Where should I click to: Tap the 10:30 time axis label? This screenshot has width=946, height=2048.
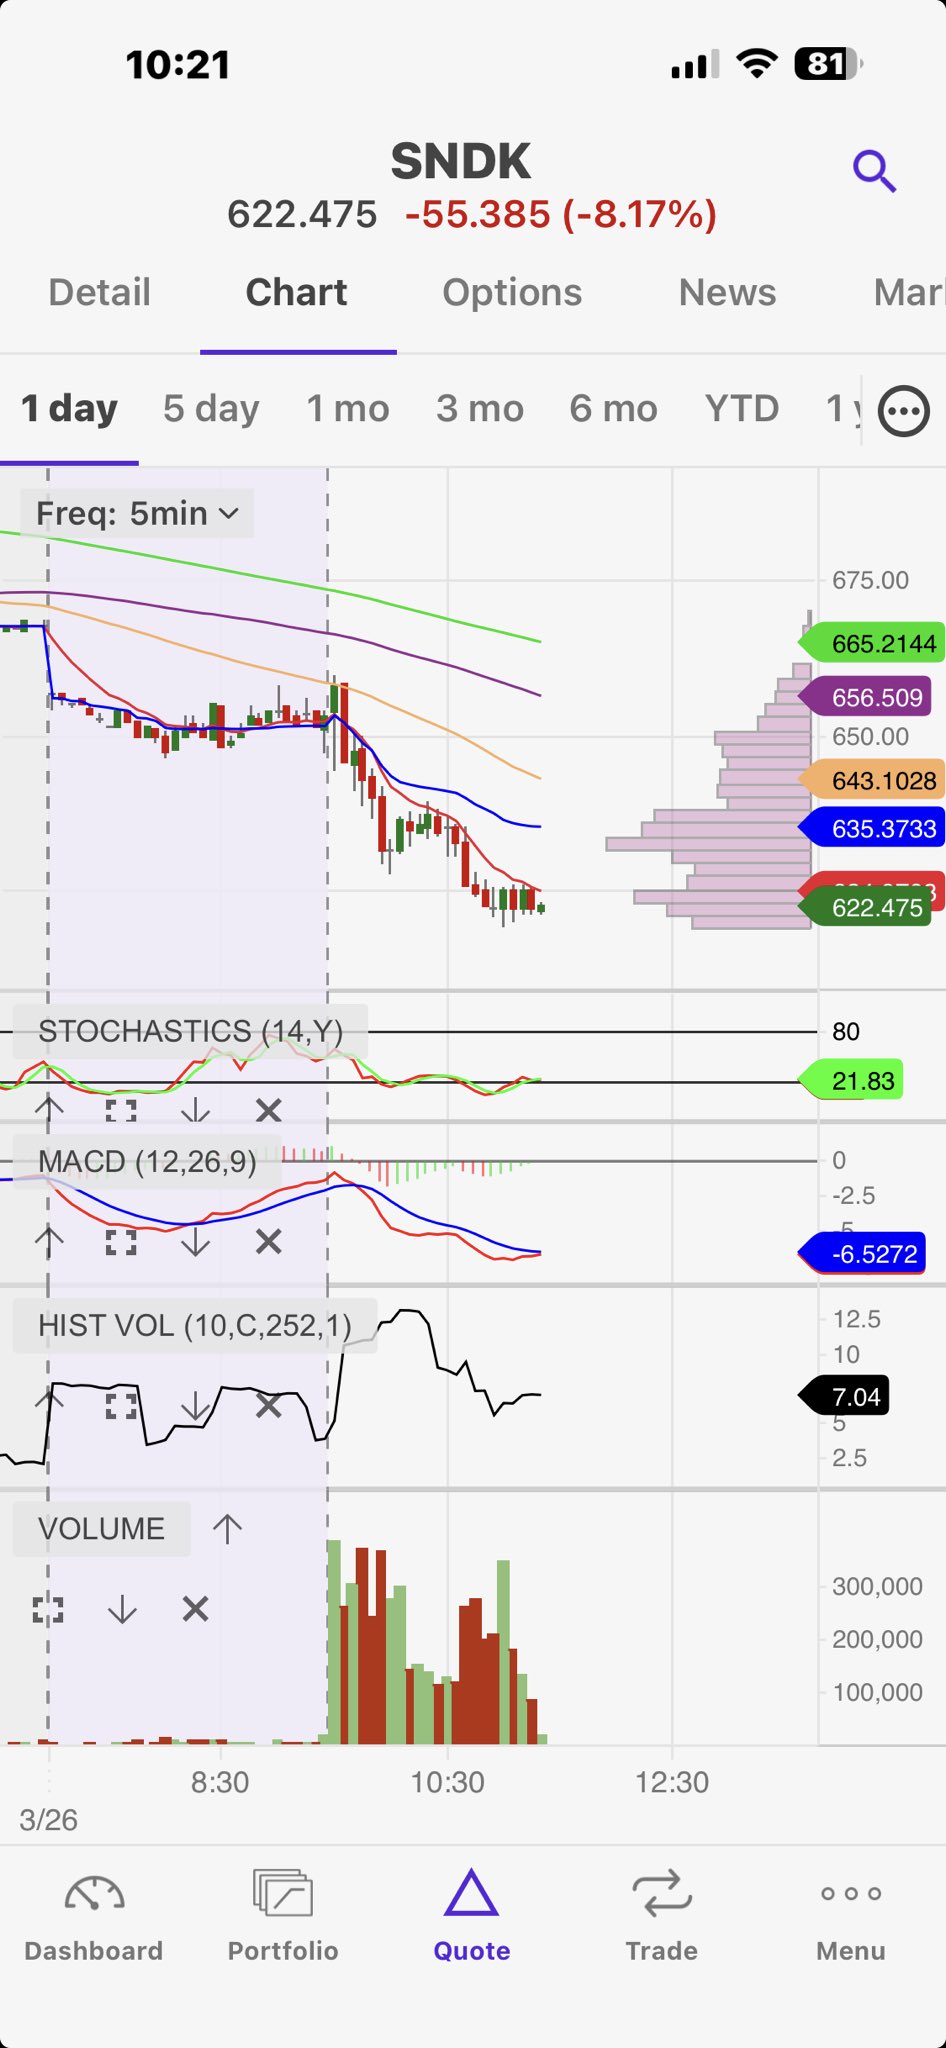[x=448, y=1782]
